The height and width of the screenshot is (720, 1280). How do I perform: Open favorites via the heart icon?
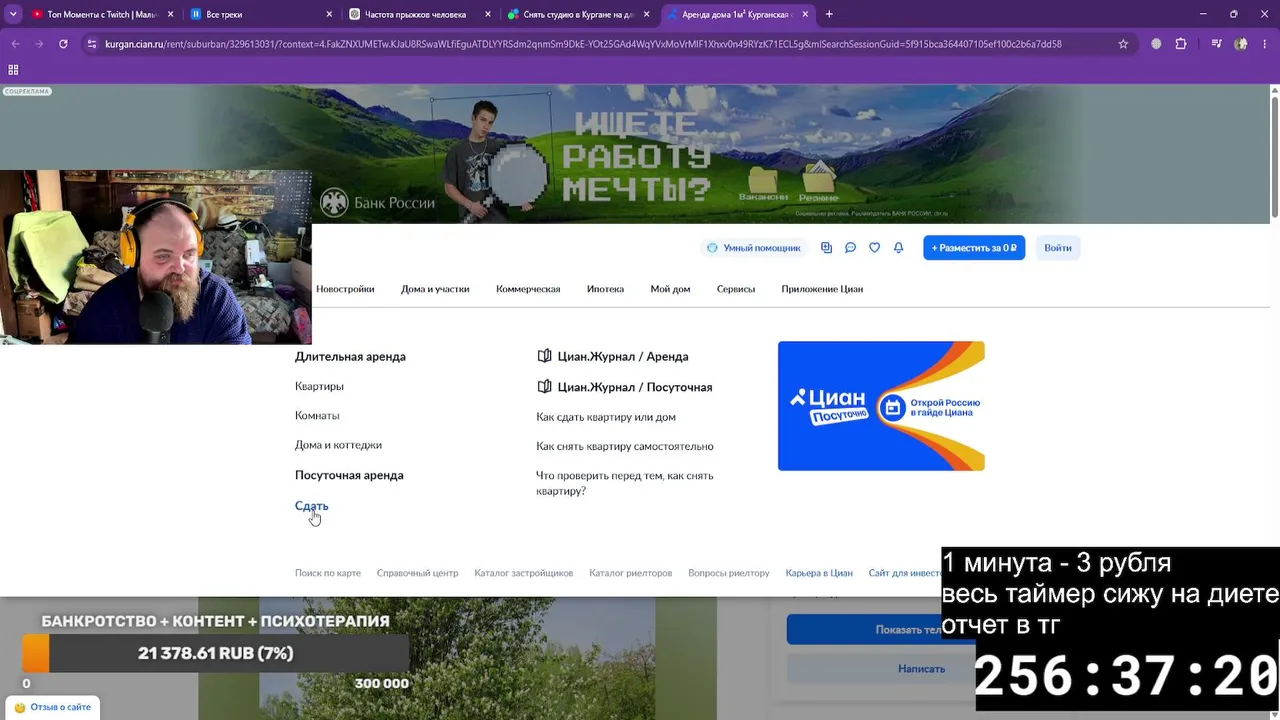point(874,248)
